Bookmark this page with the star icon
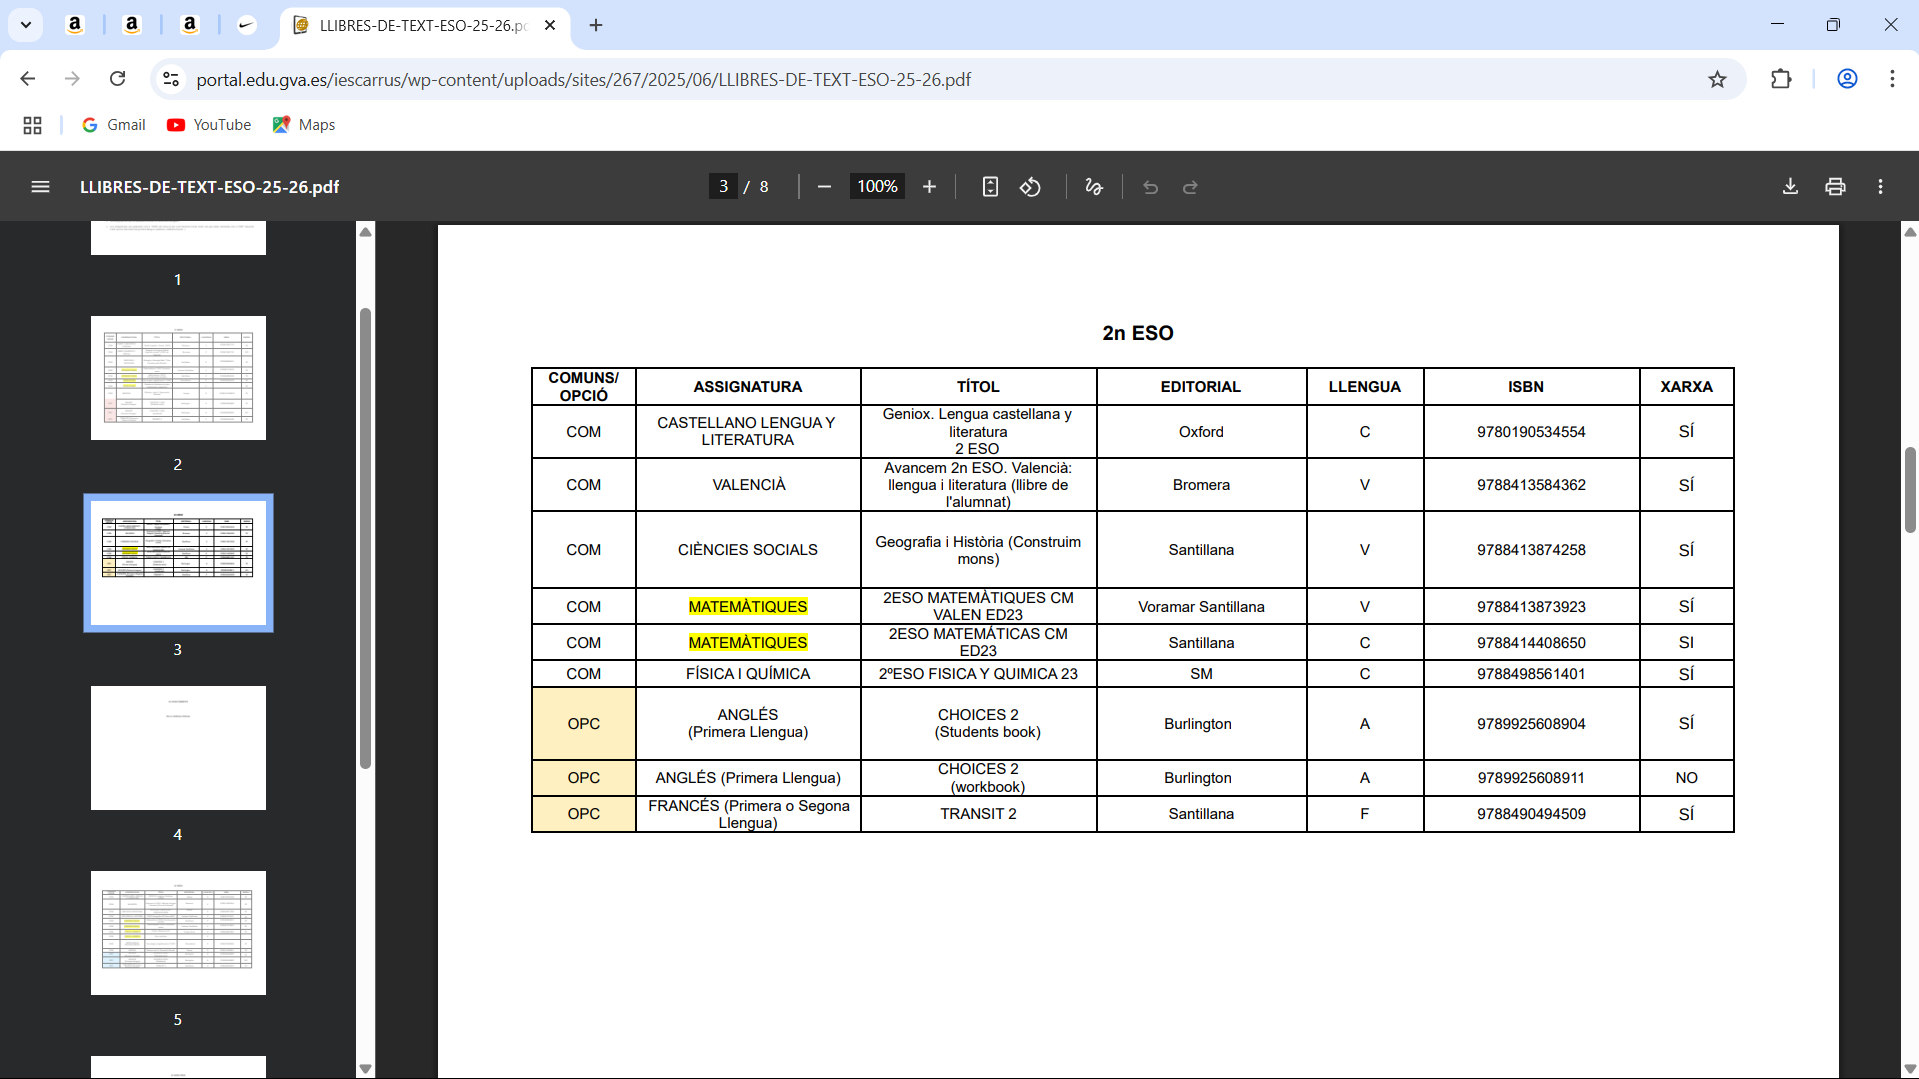 click(1717, 79)
